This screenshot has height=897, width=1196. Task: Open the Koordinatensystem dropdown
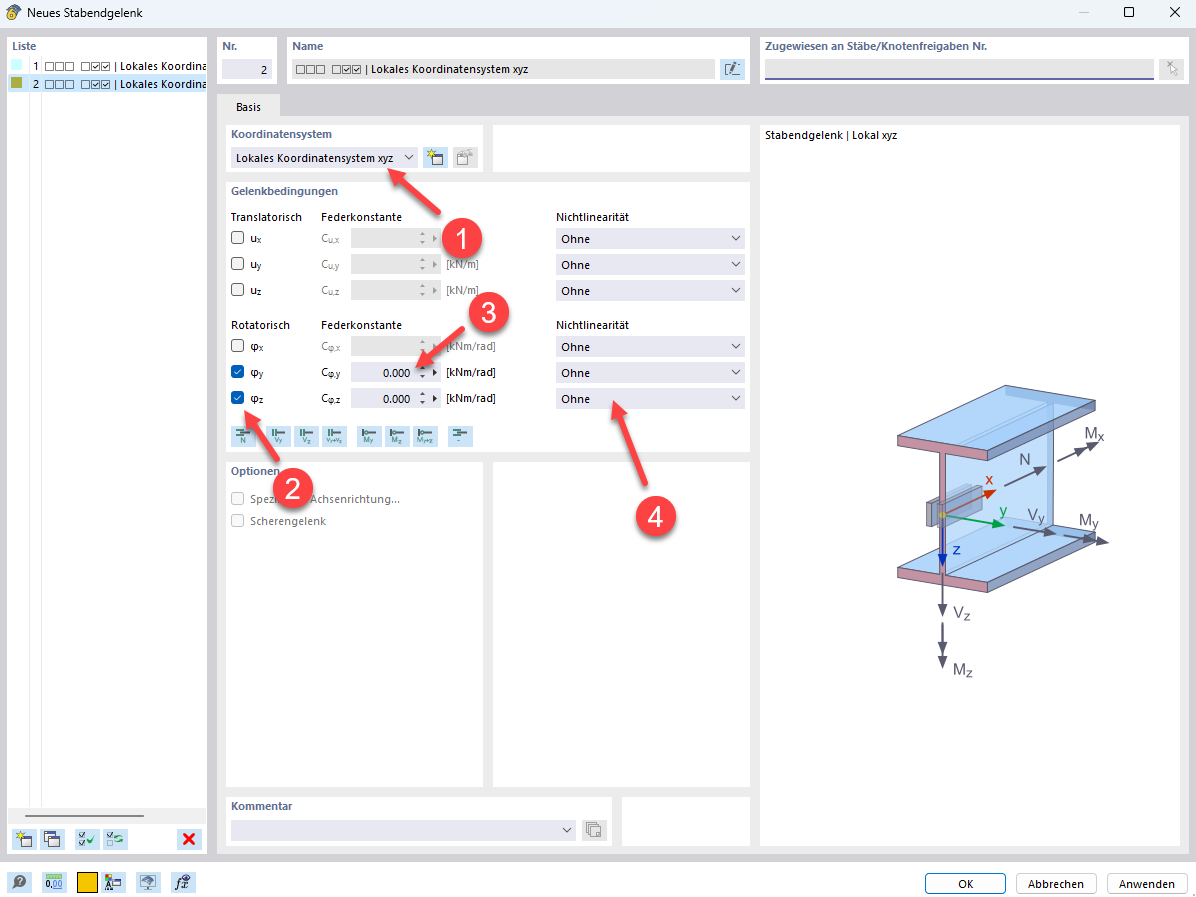tap(324, 158)
